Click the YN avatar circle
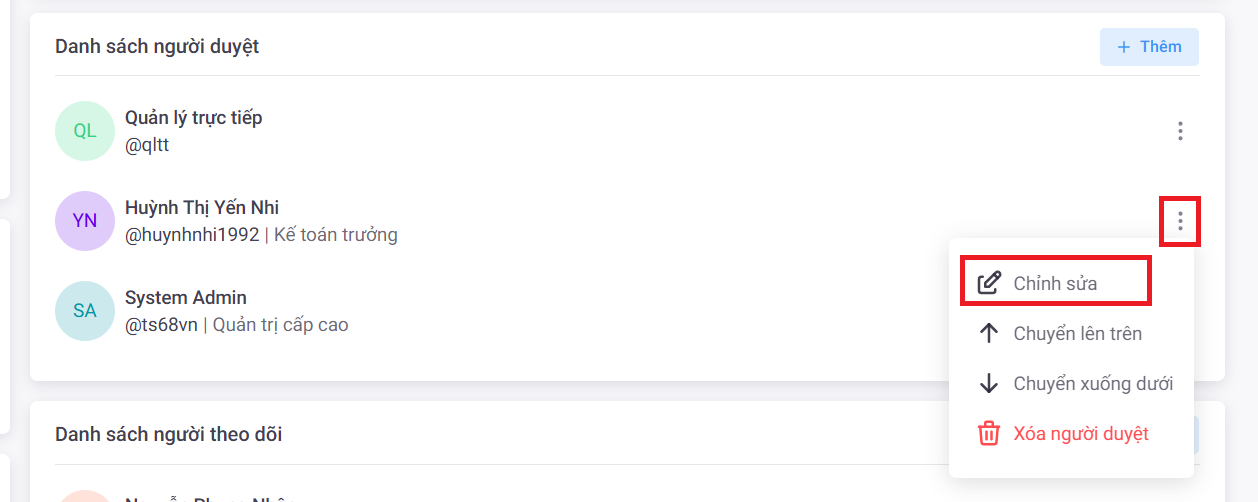The width and height of the screenshot is (1258, 502). tap(85, 221)
